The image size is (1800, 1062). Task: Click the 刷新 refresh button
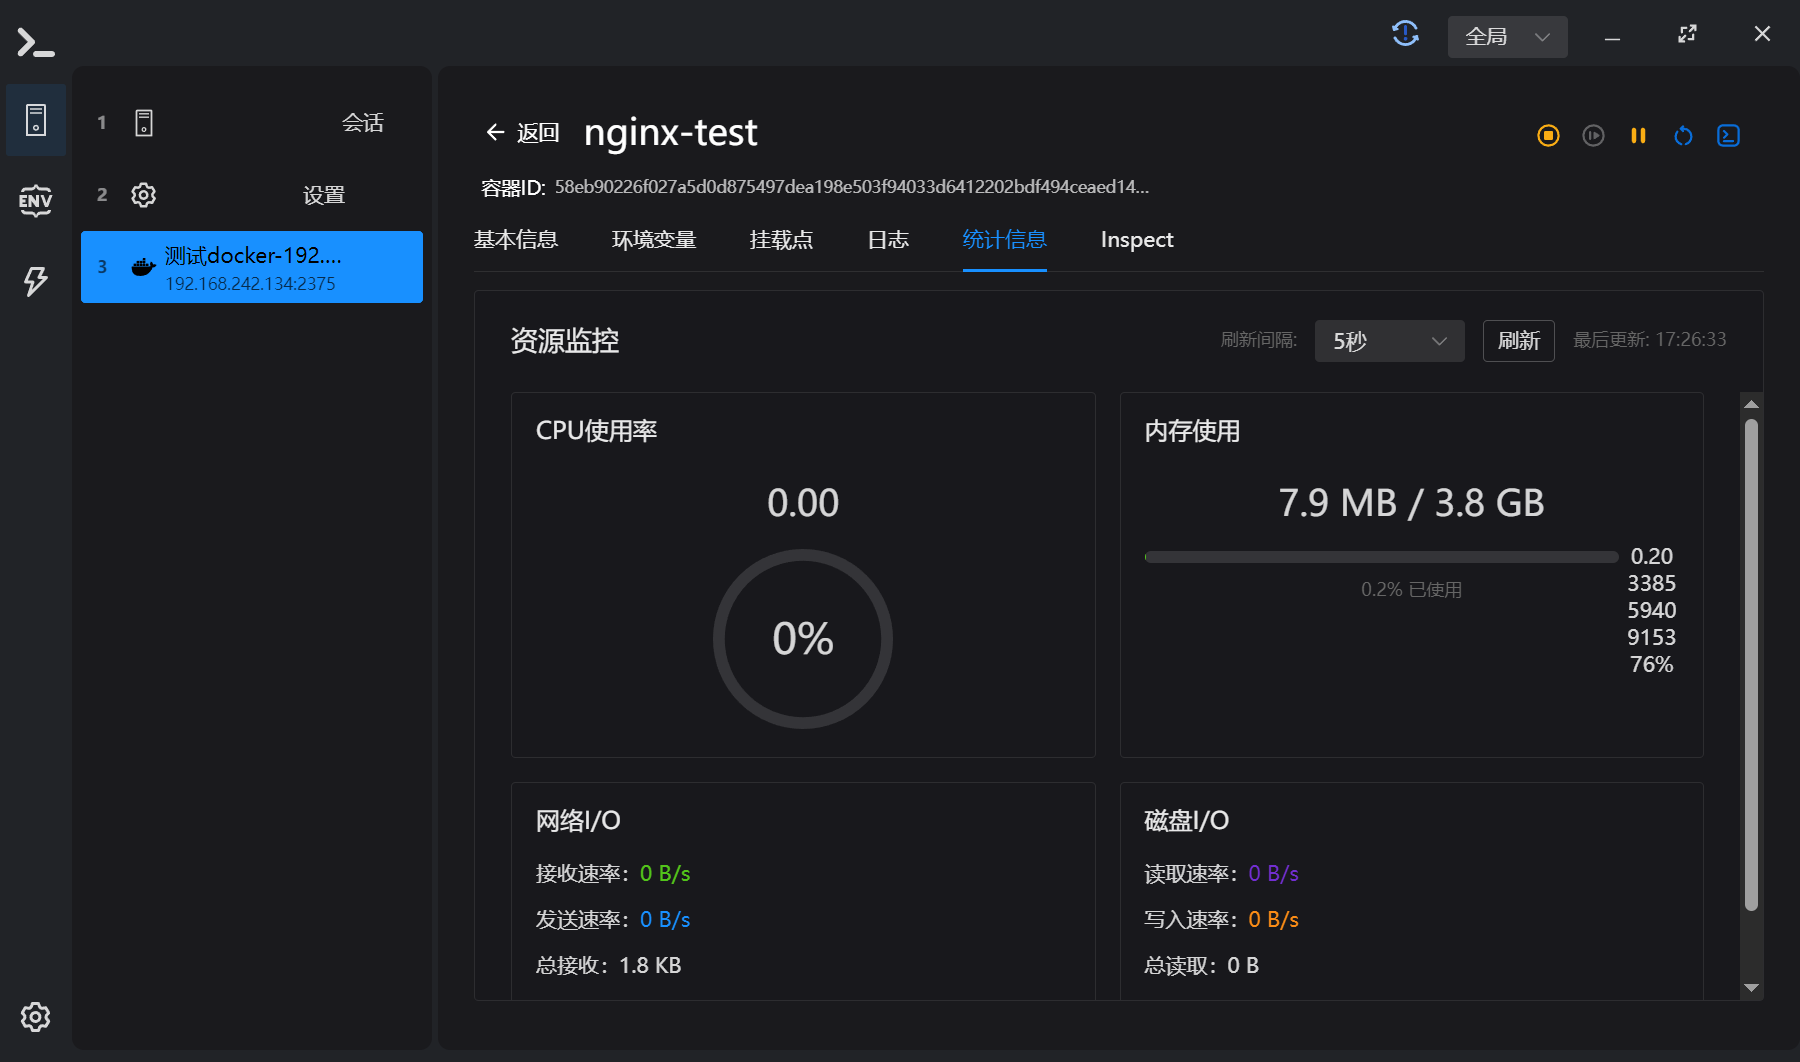pos(1518,341)
